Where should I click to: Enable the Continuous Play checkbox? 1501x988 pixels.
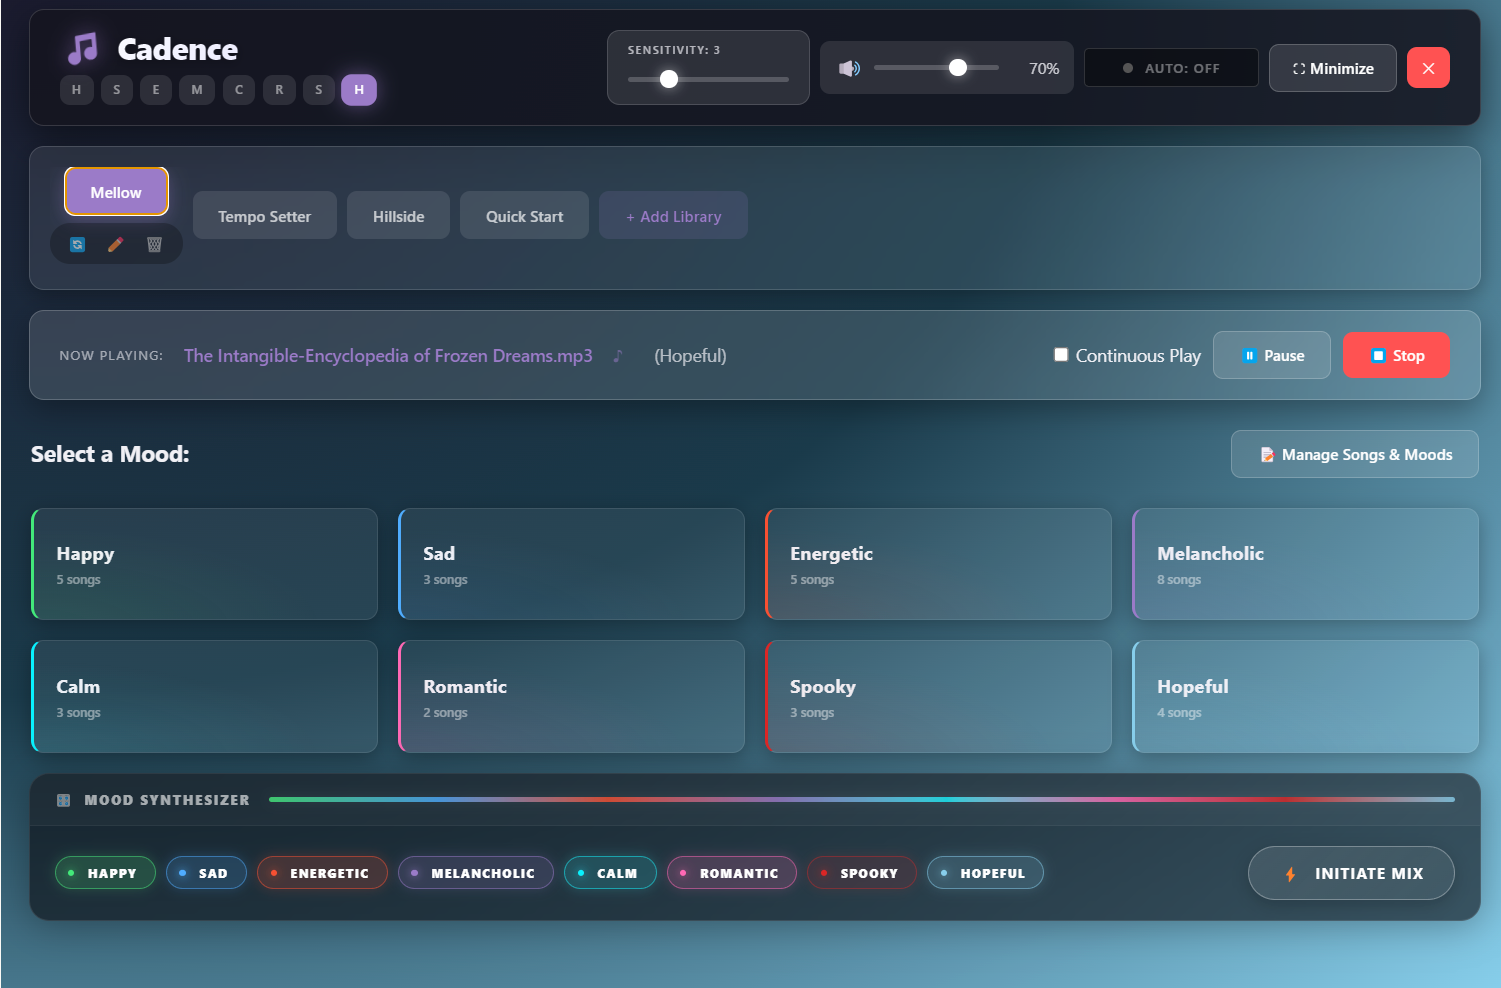[1061, 355]
